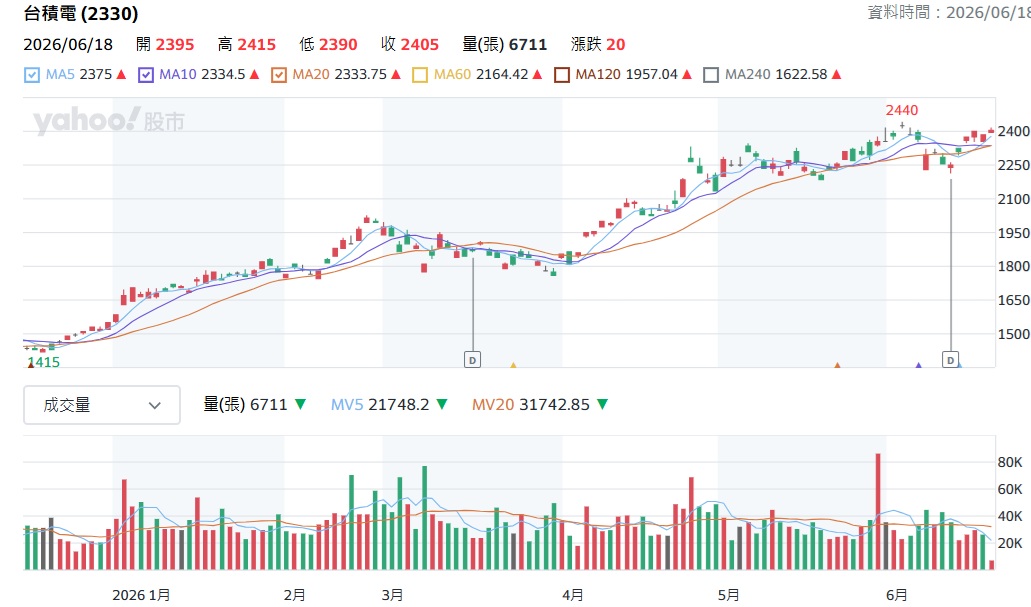Click the dark red triangle below 1415
This screenshot has width=1031, height=607.
31,364
